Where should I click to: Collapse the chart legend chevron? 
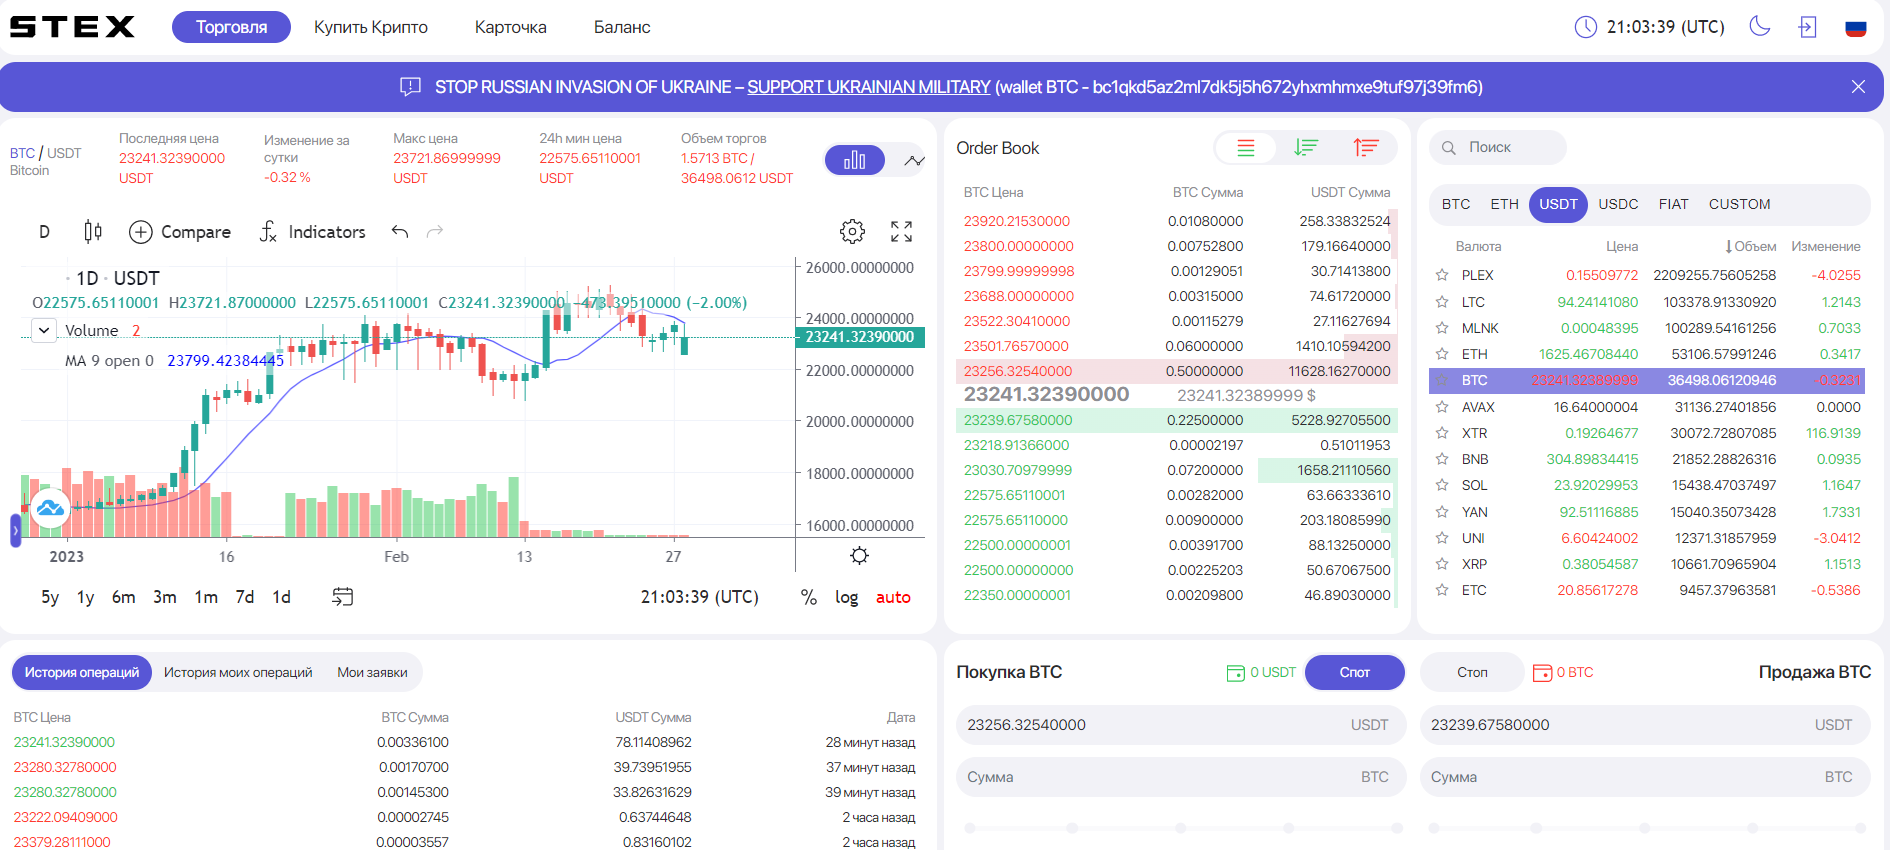coord(44,330)
